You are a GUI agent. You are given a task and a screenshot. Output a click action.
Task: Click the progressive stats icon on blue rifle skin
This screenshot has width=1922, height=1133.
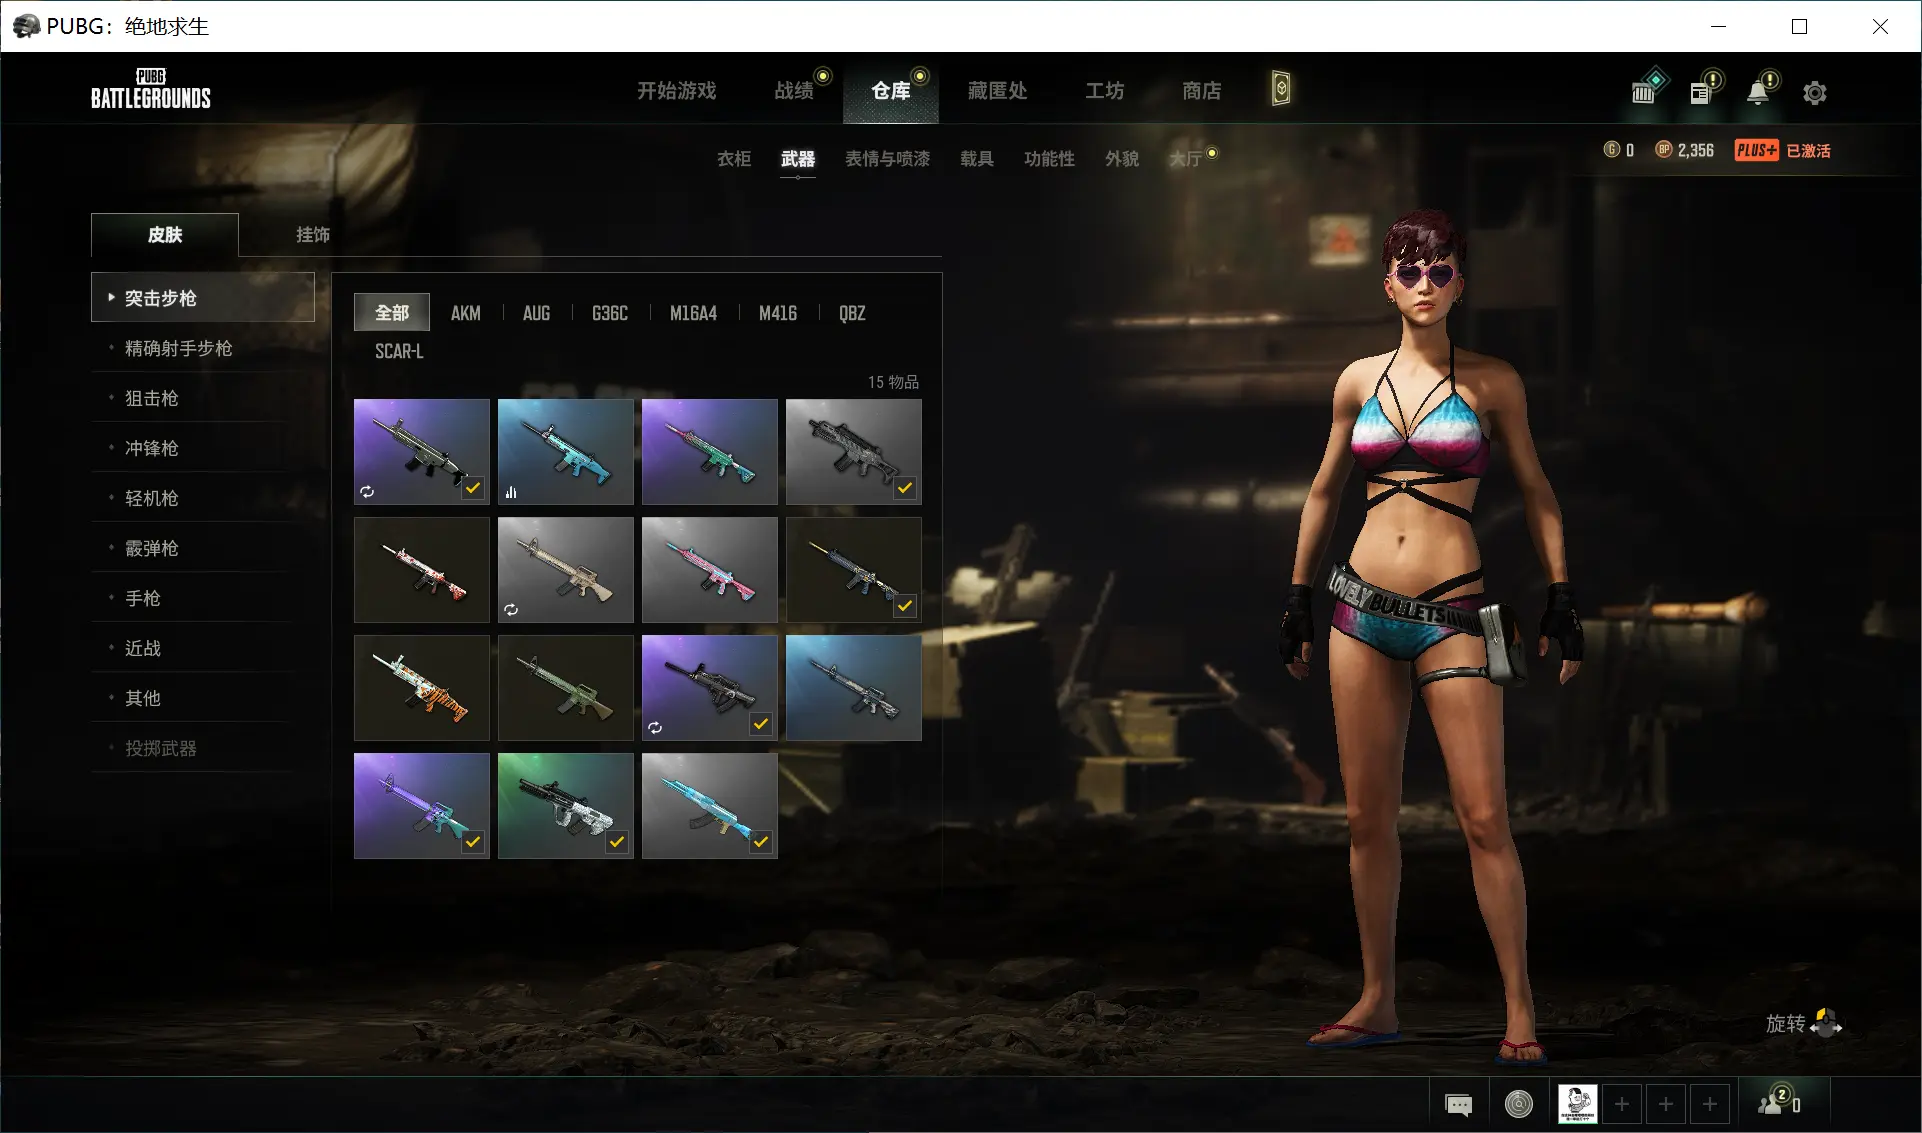coord(511,492)
